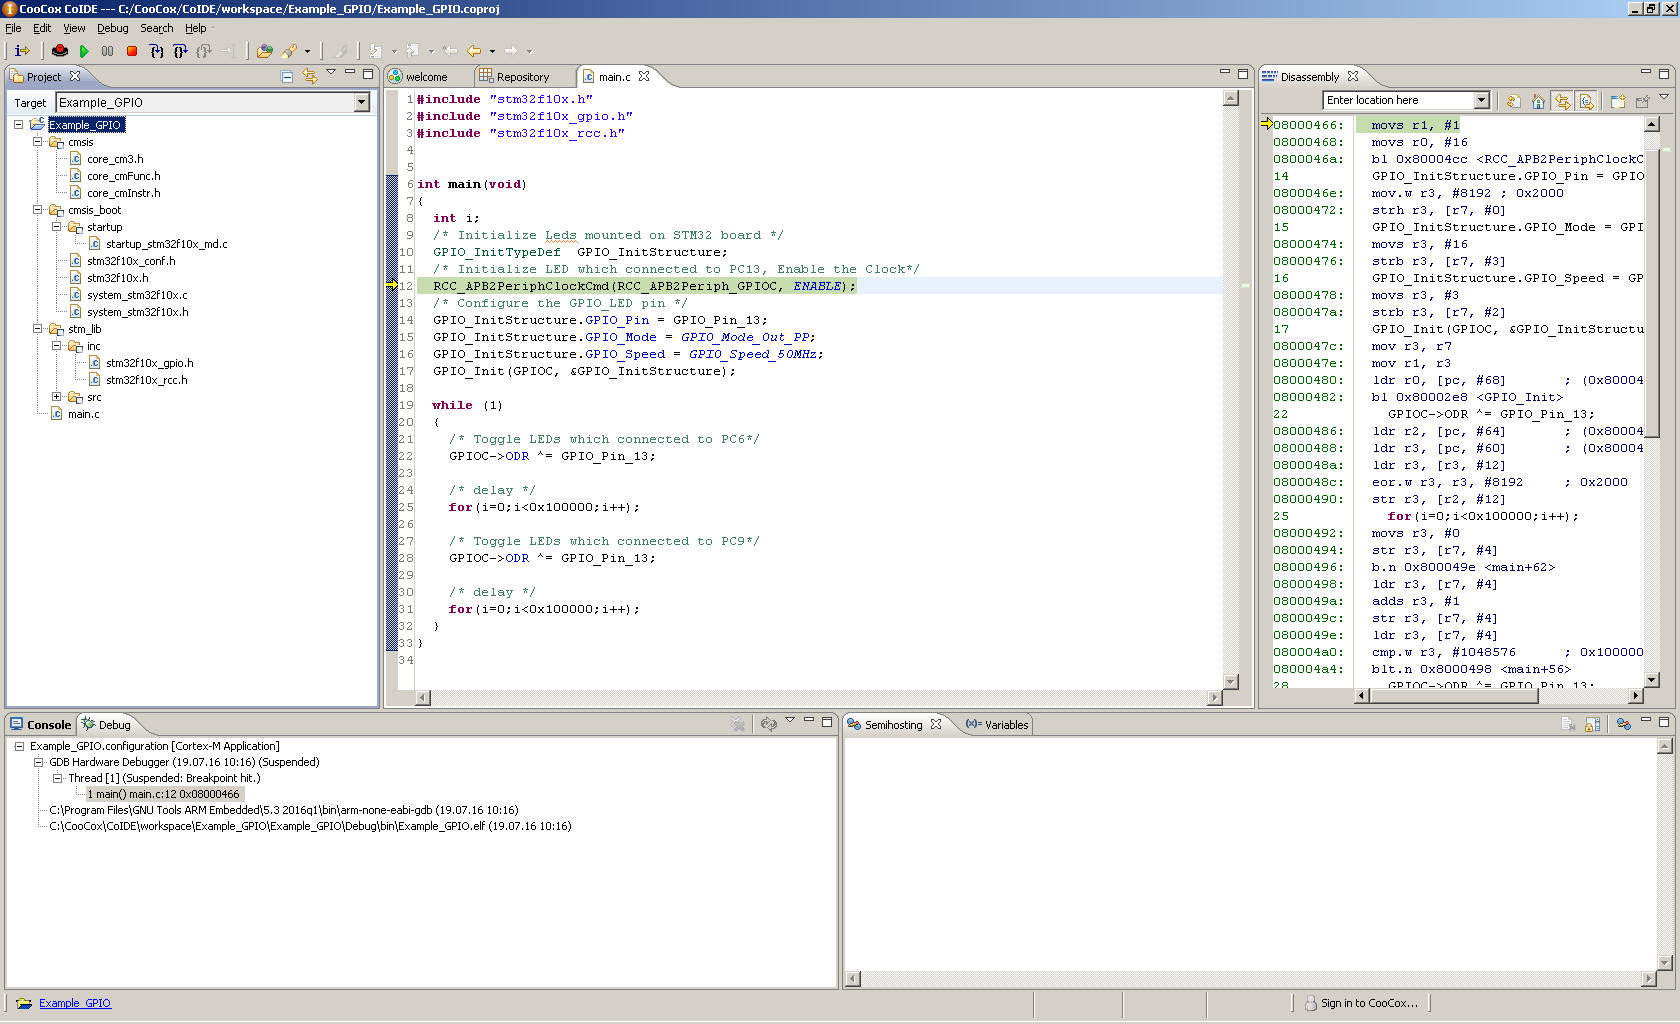This screenshot has height=1024, width=1680.
Task: Click the red Reset CPU icon
Action: point(60,51)
